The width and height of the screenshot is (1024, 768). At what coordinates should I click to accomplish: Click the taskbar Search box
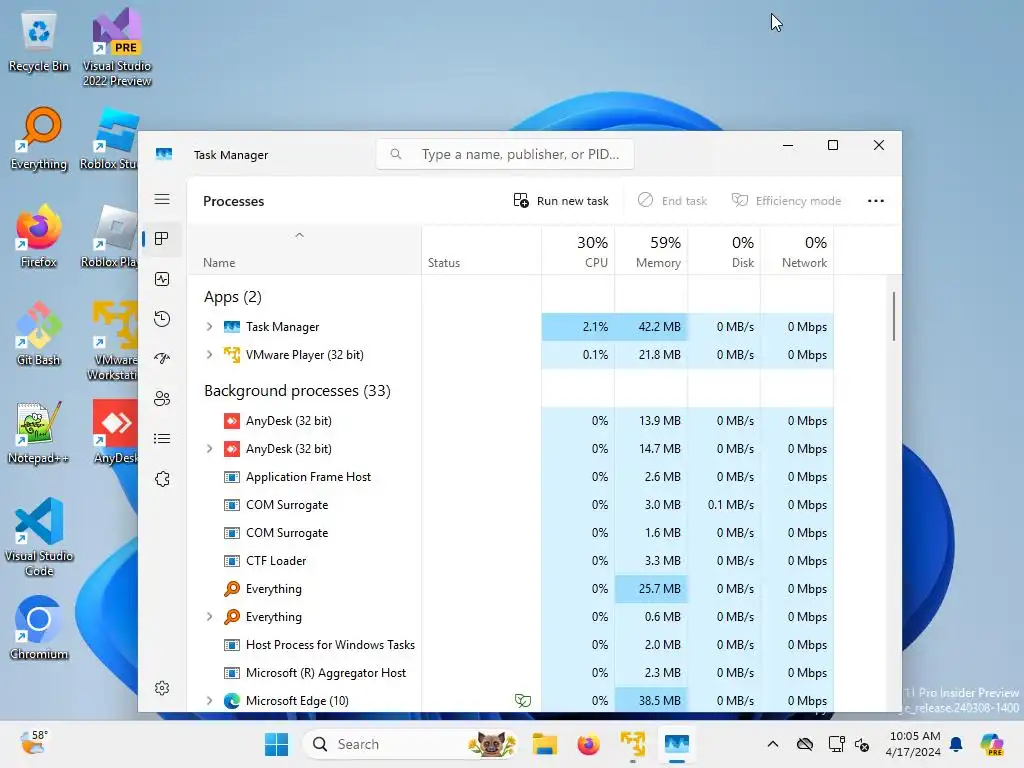[409, 744]
